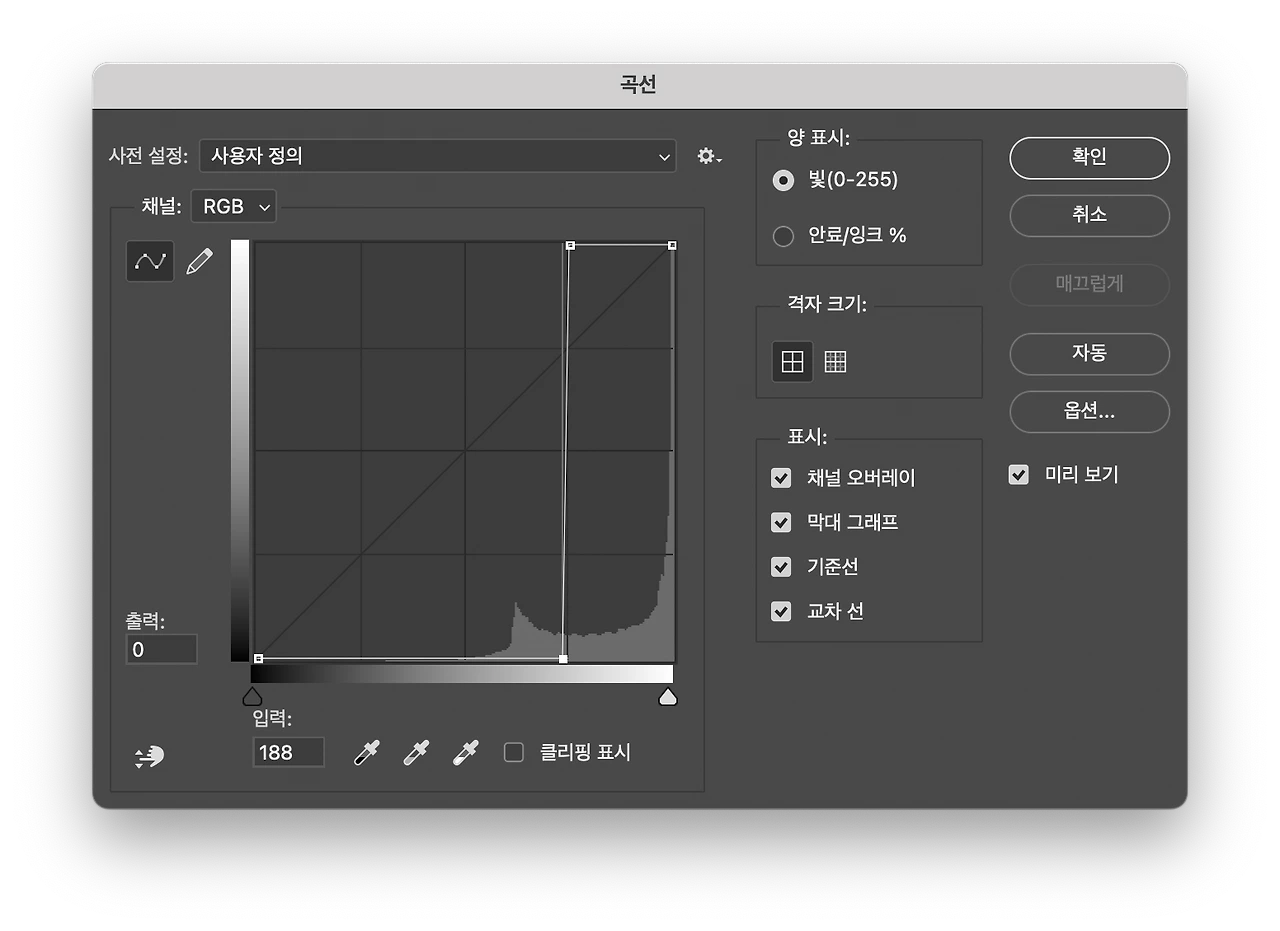Open the 사전 설정 preset dropdown
The height and width of the screenshot is (931, 1280).
(438, 156)
